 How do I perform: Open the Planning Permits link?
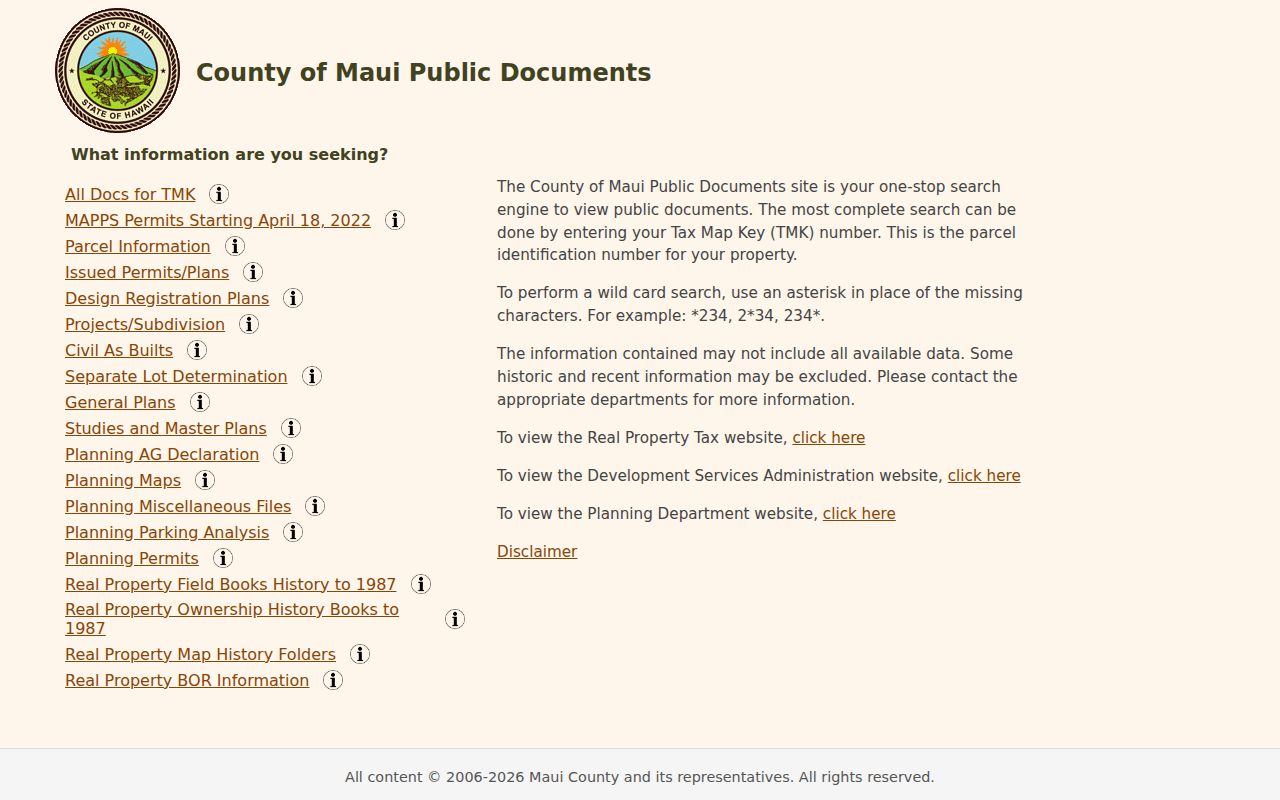132,558
